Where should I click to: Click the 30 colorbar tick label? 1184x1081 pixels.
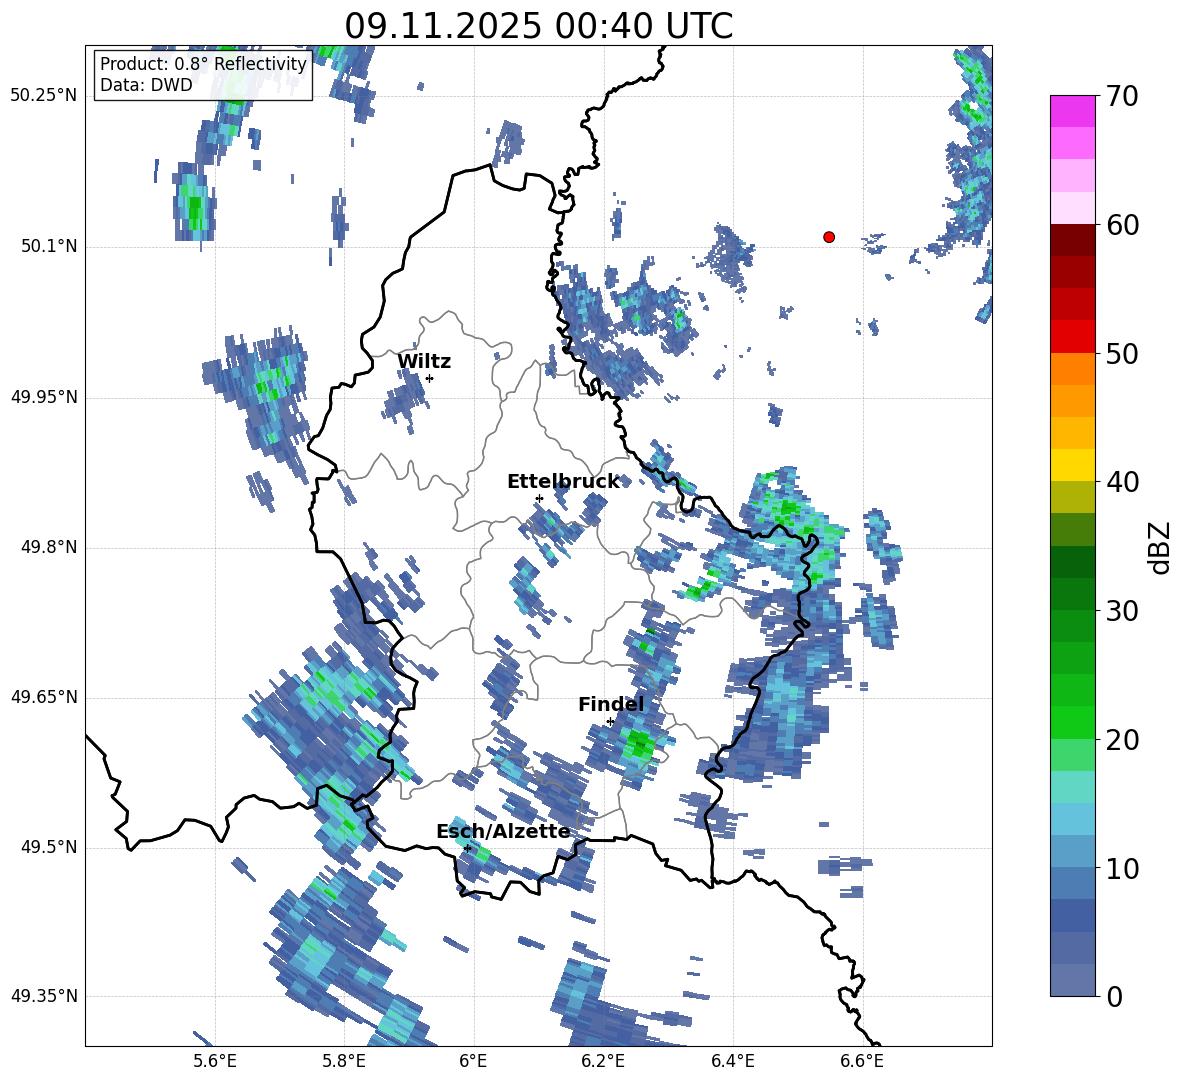(x=1122, y=611)
